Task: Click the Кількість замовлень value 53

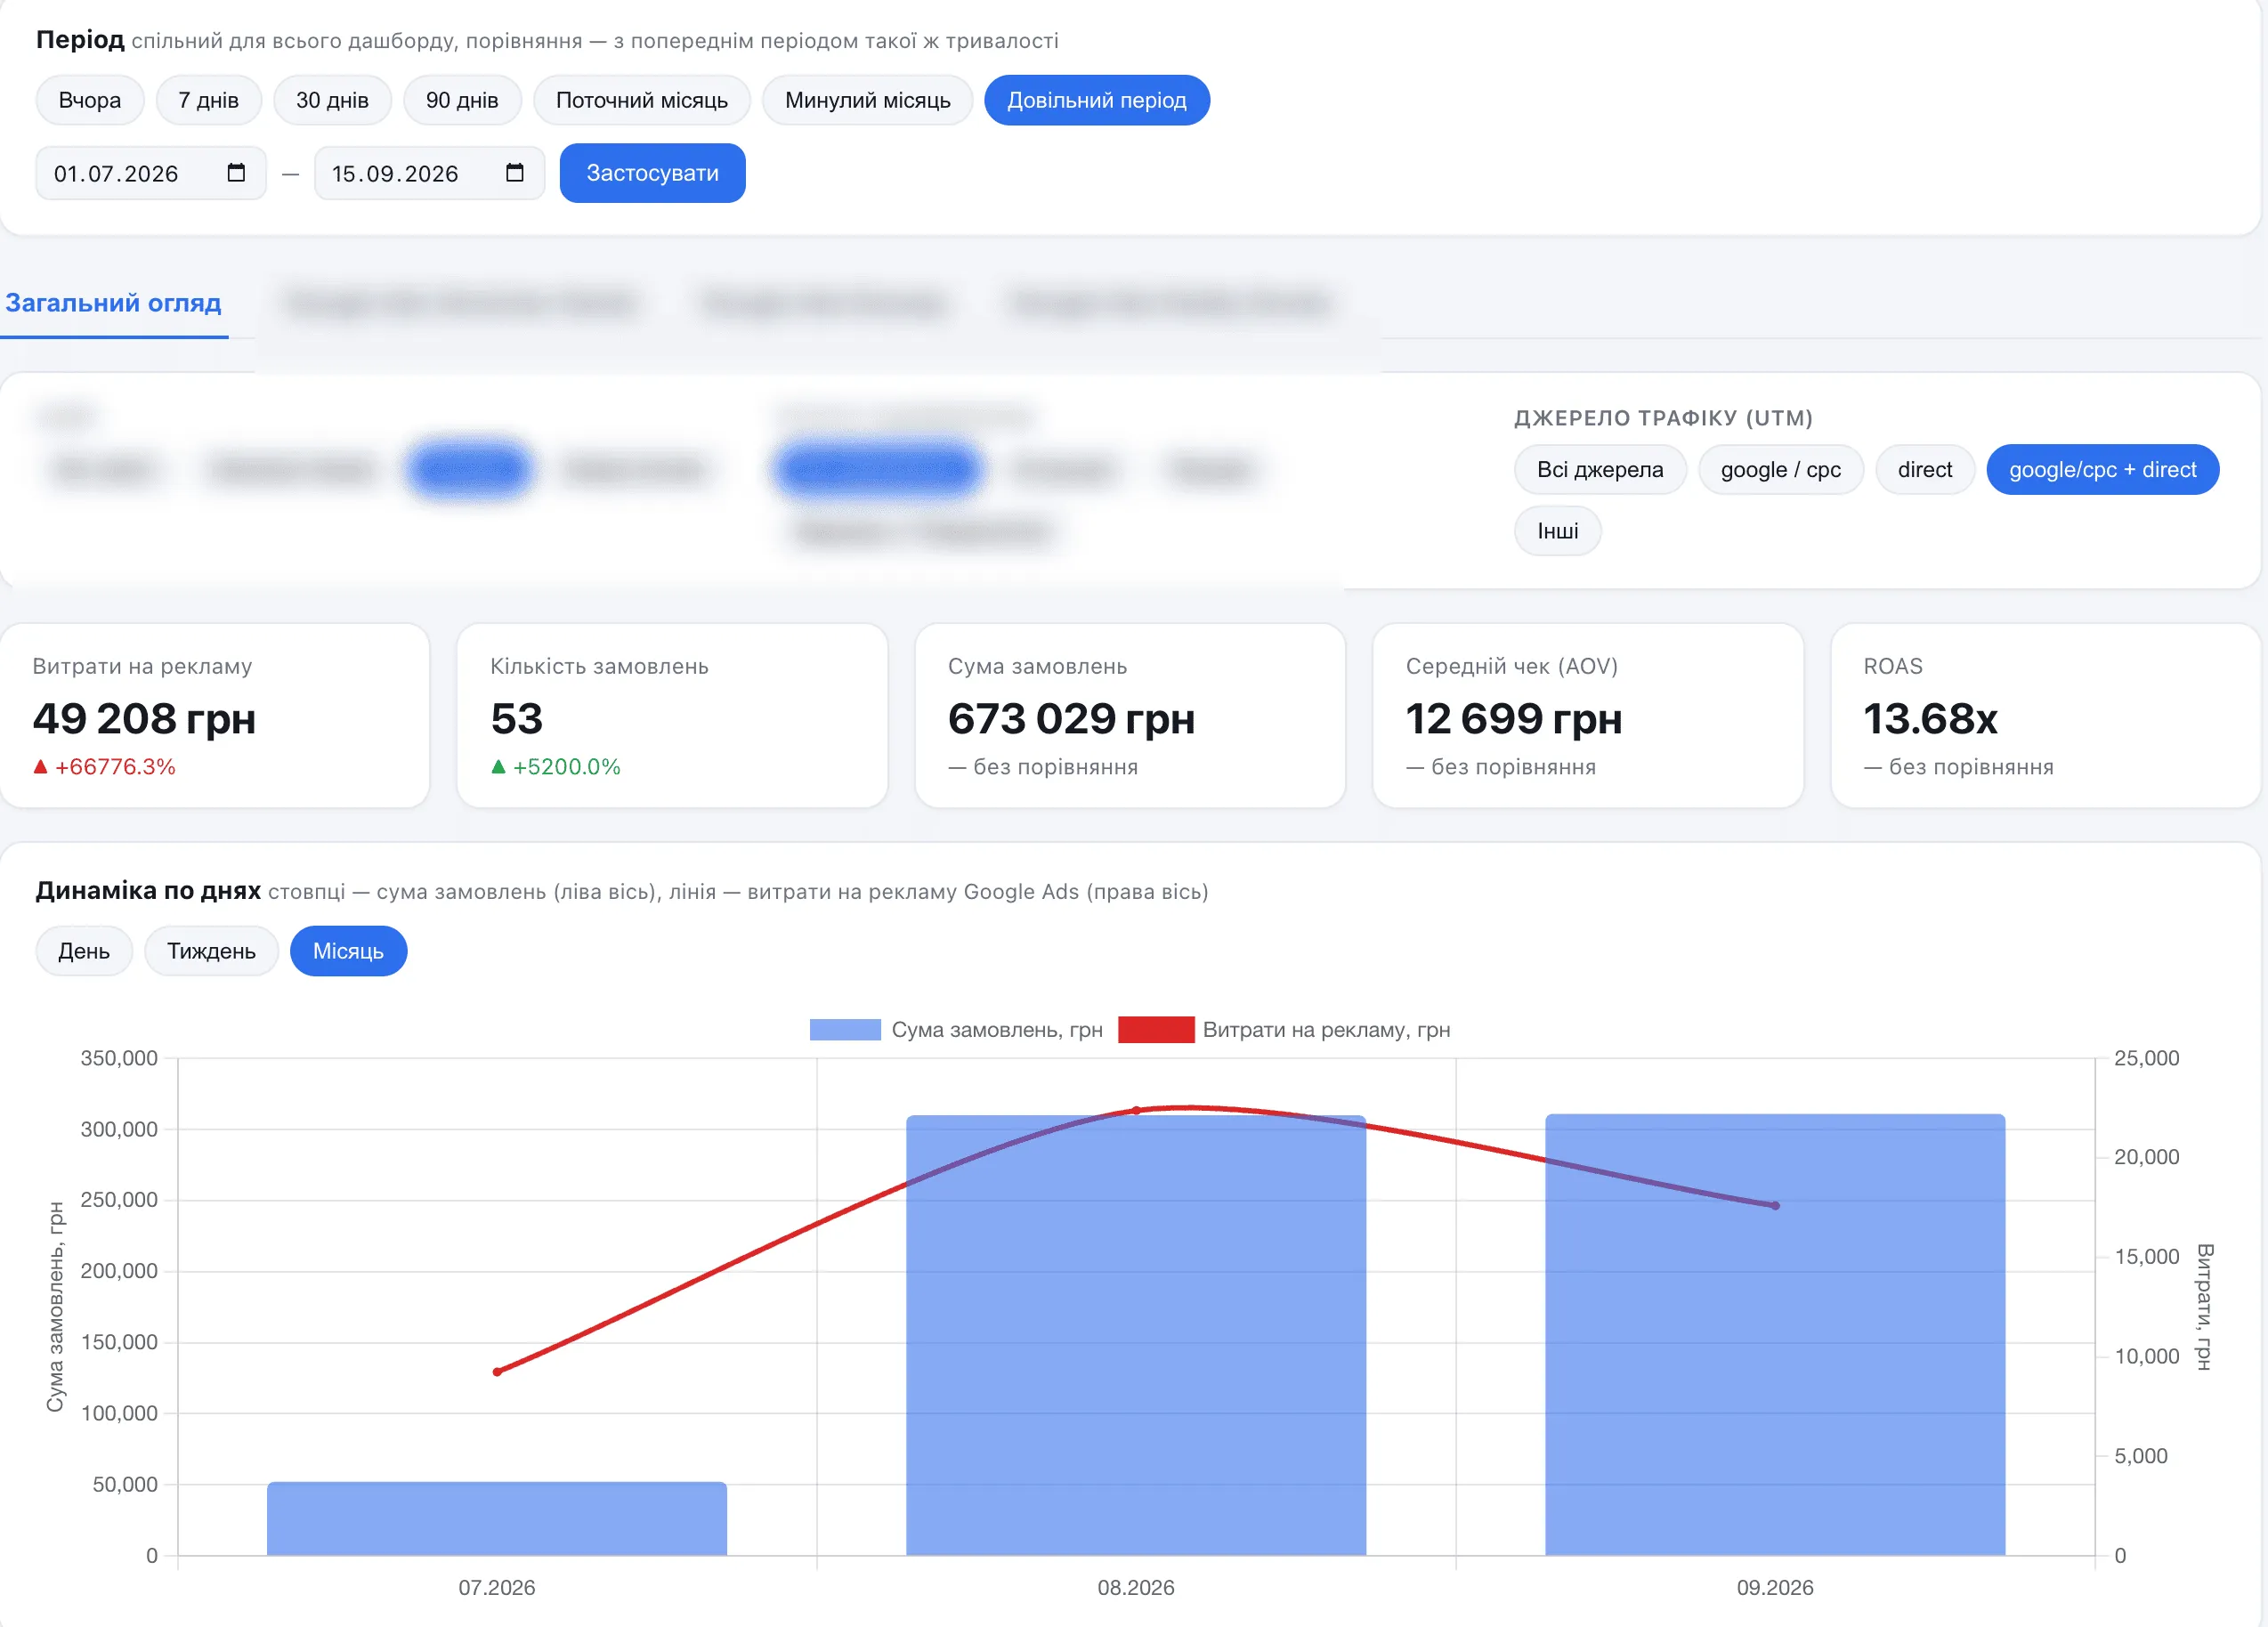Action: (517, 719)
